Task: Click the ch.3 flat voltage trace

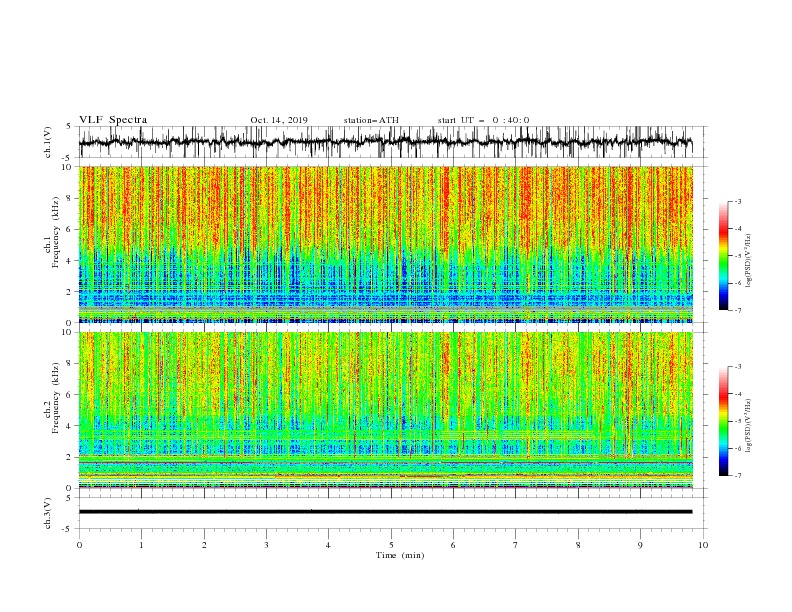Action: click(x=385, y=512)
